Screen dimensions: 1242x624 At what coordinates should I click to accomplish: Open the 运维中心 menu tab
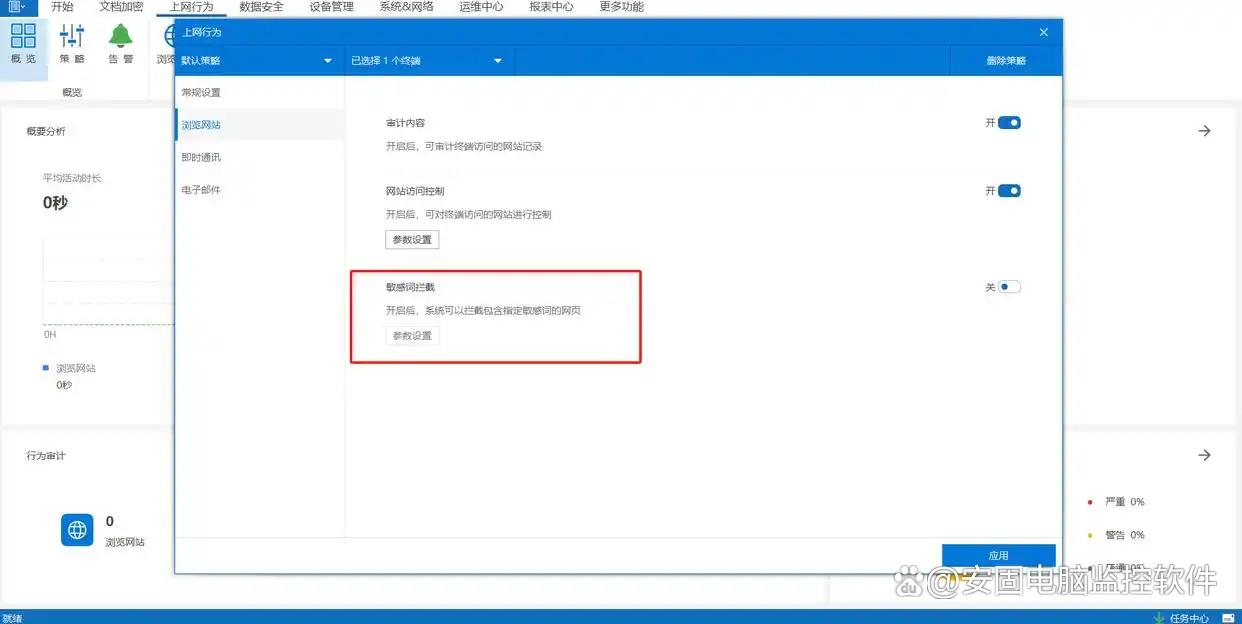point(482,6)
